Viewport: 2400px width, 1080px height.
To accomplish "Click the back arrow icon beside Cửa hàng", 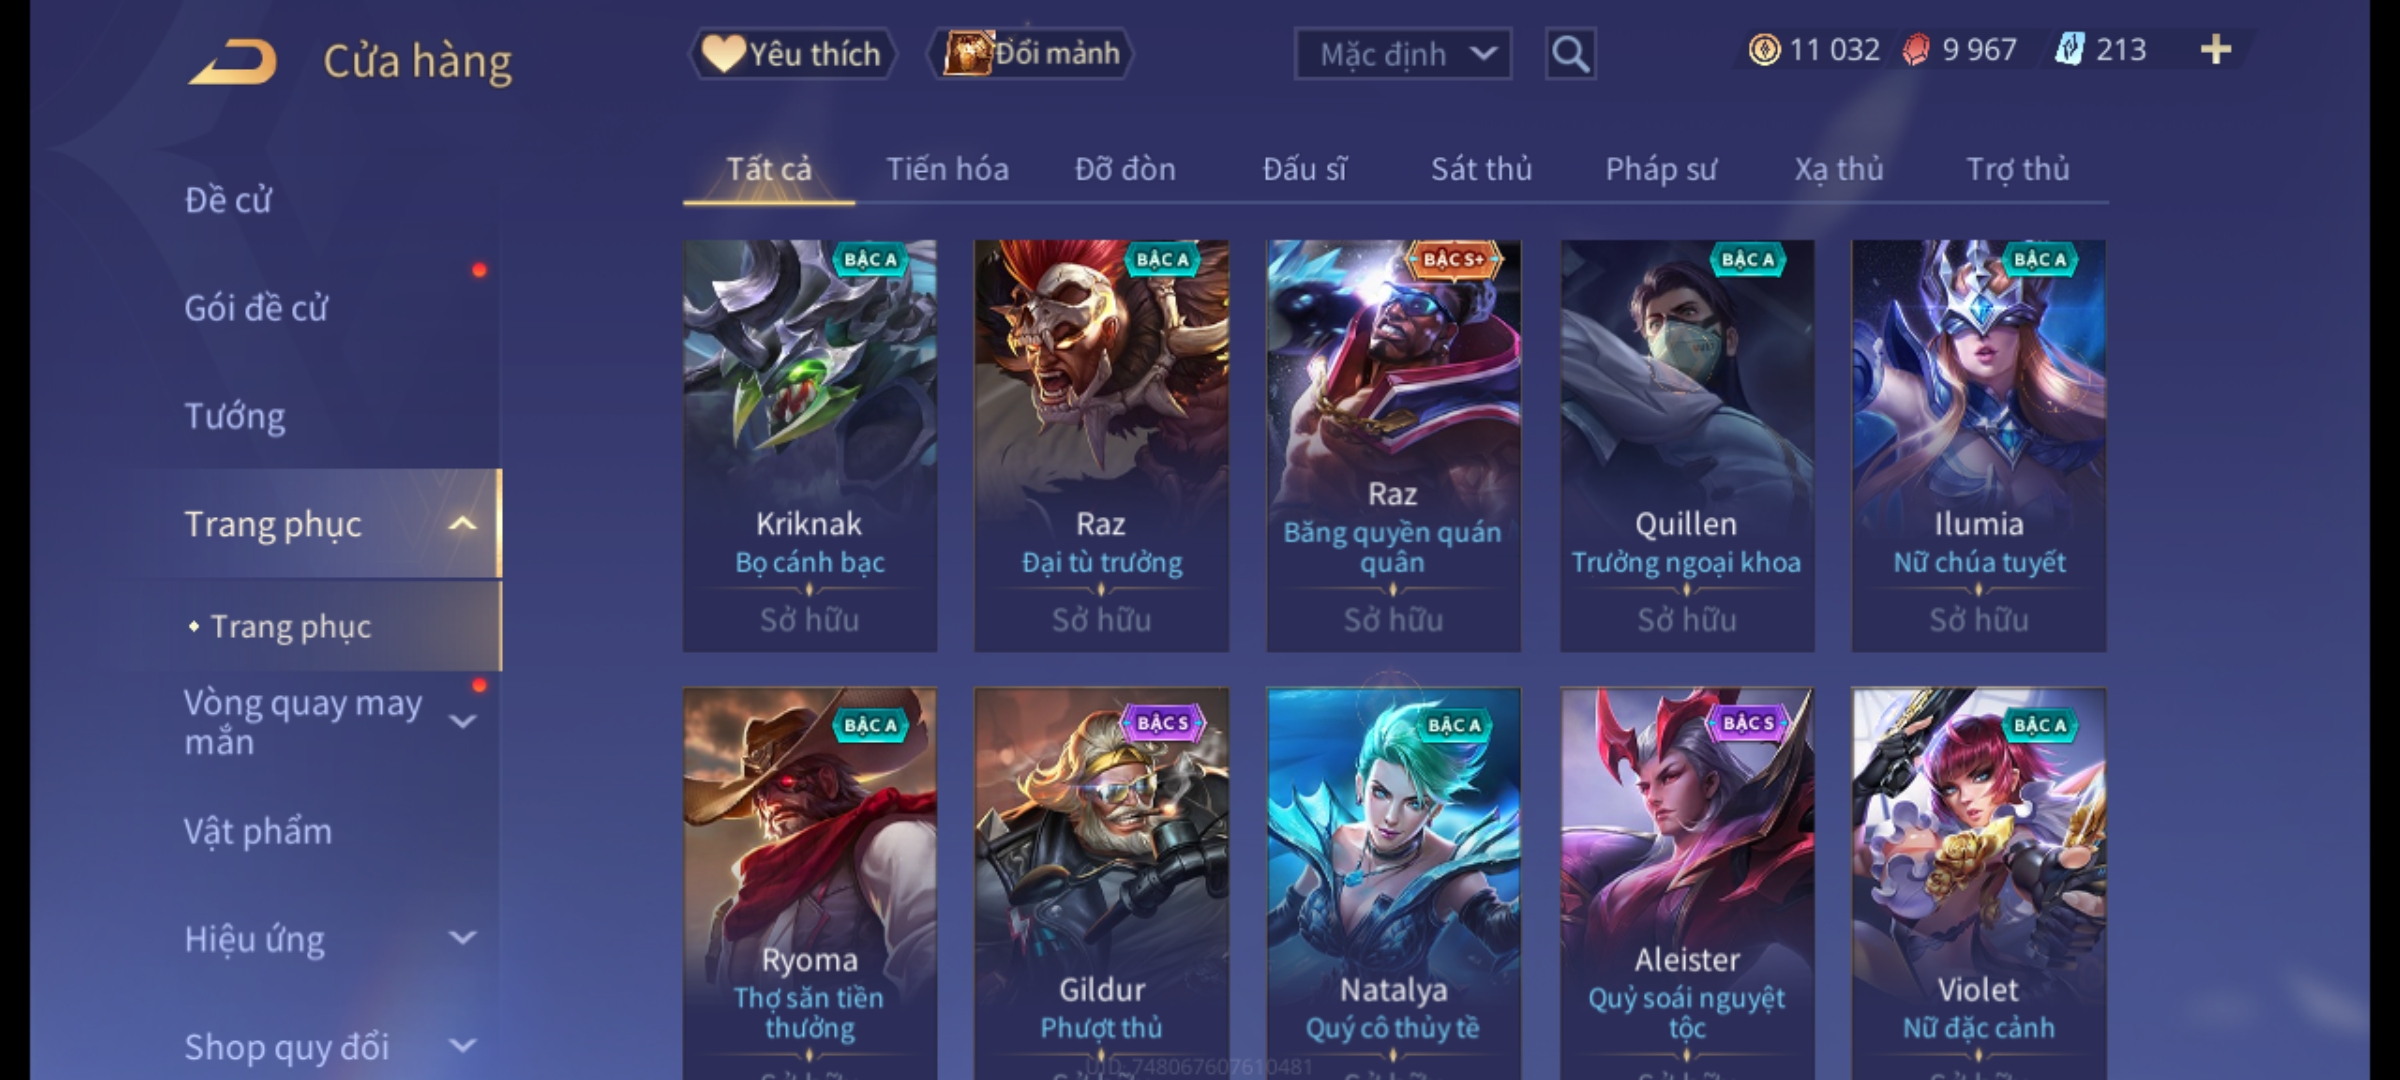I will pos(232,61).
